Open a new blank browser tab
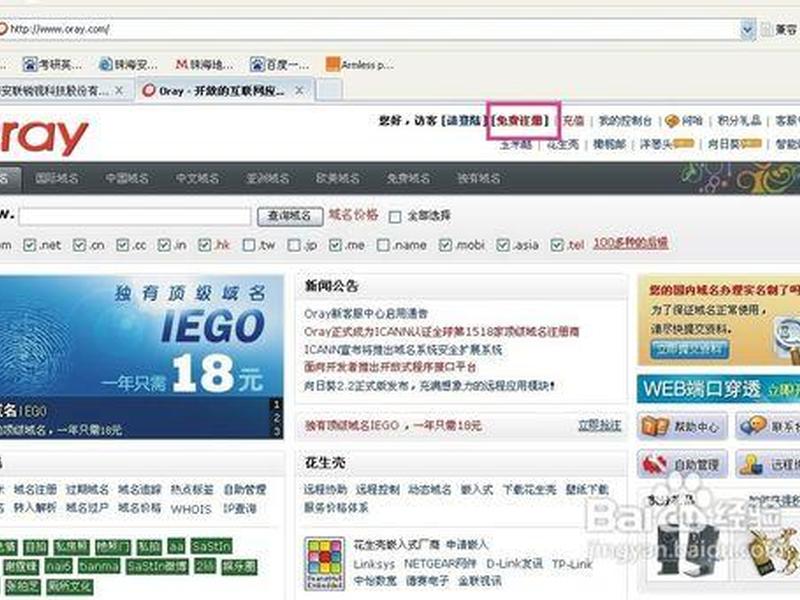The height and width of the screenshot is (600, 800). tap(330, 90)
